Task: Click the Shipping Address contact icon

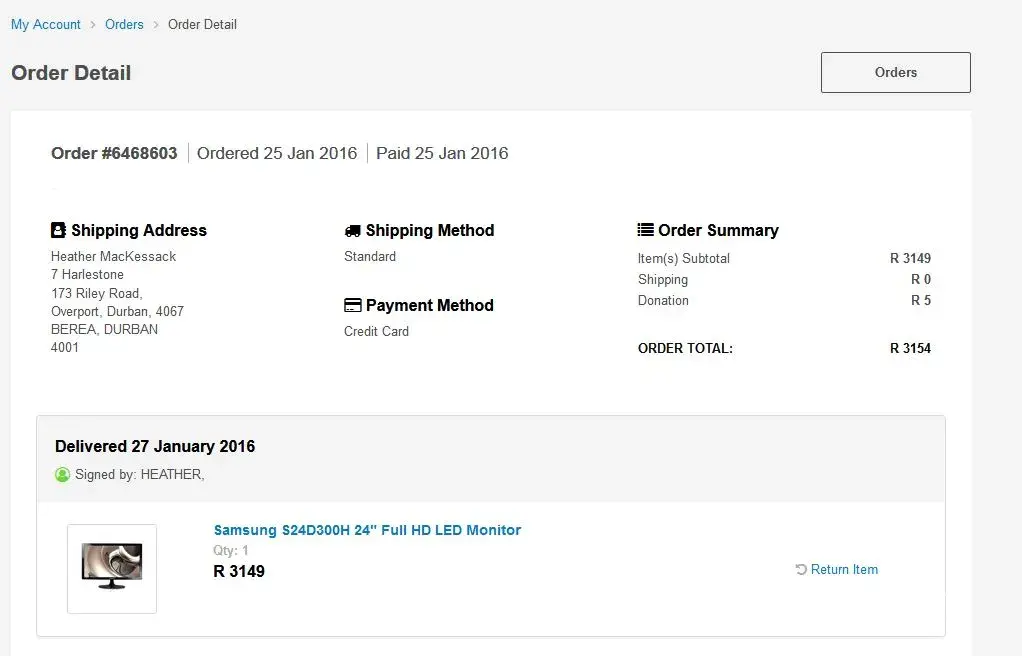Action: 58,230
